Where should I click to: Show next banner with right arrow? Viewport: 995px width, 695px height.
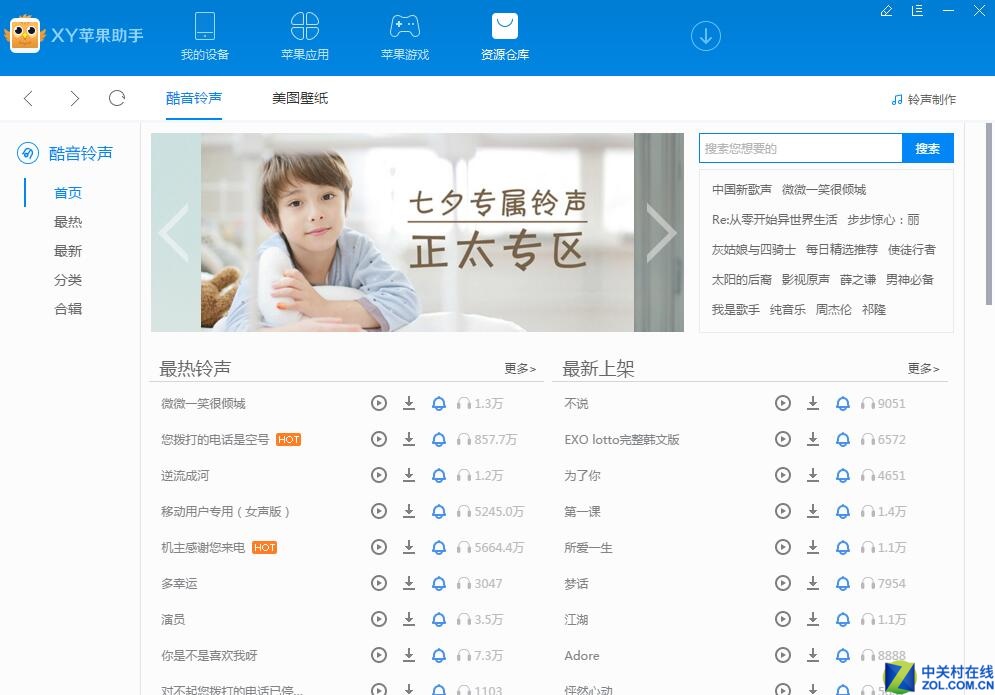click(661, 232)
